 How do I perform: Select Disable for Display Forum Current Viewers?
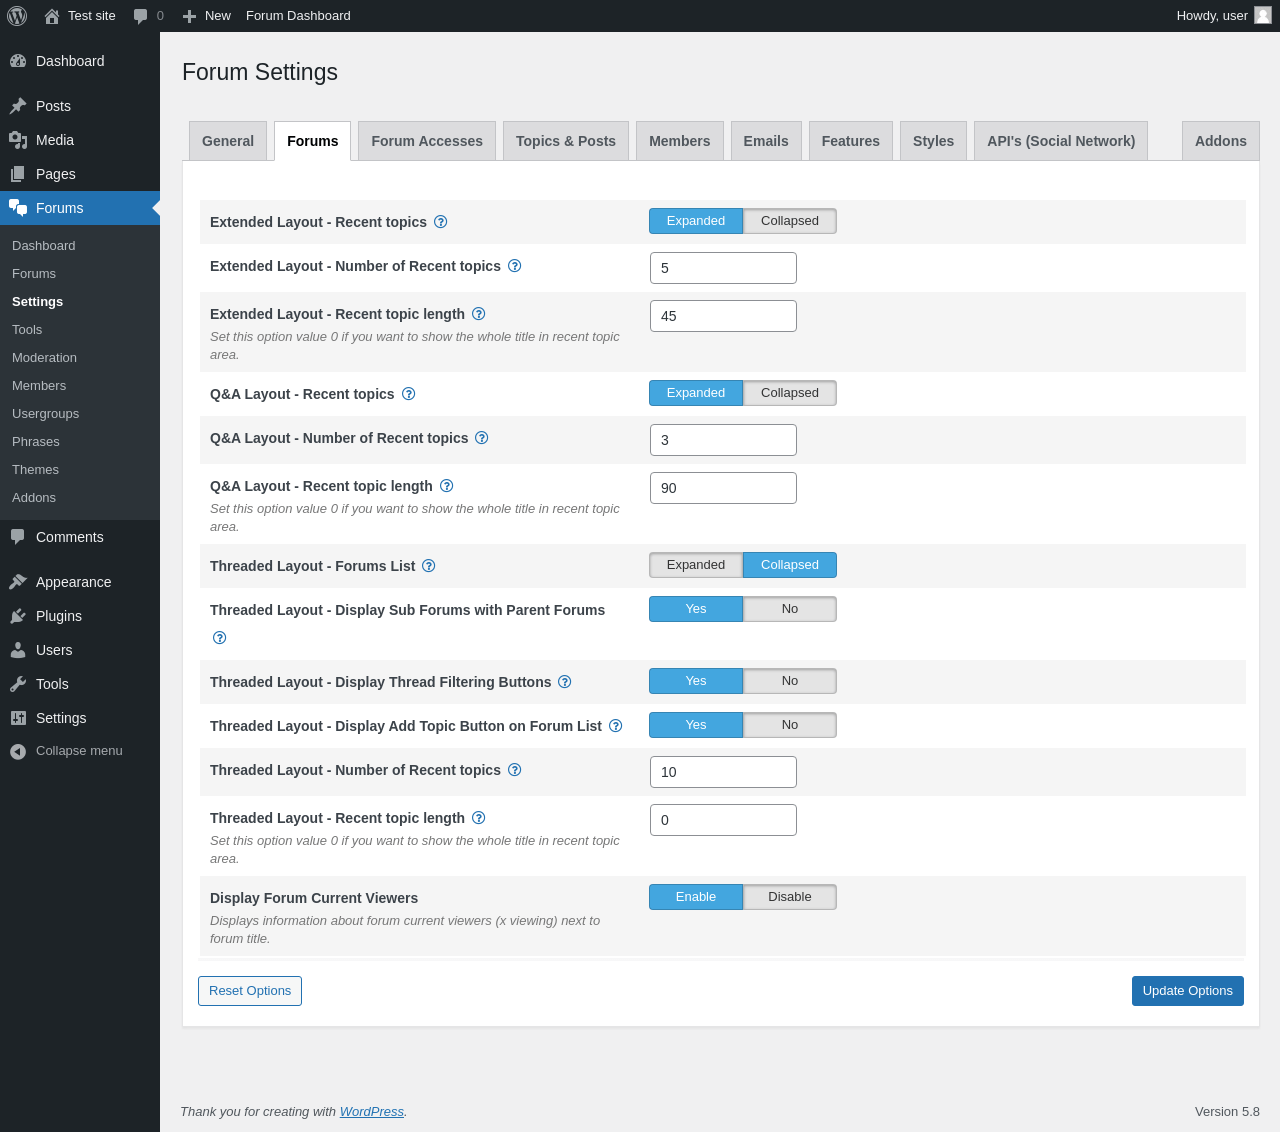coord(789,897)
